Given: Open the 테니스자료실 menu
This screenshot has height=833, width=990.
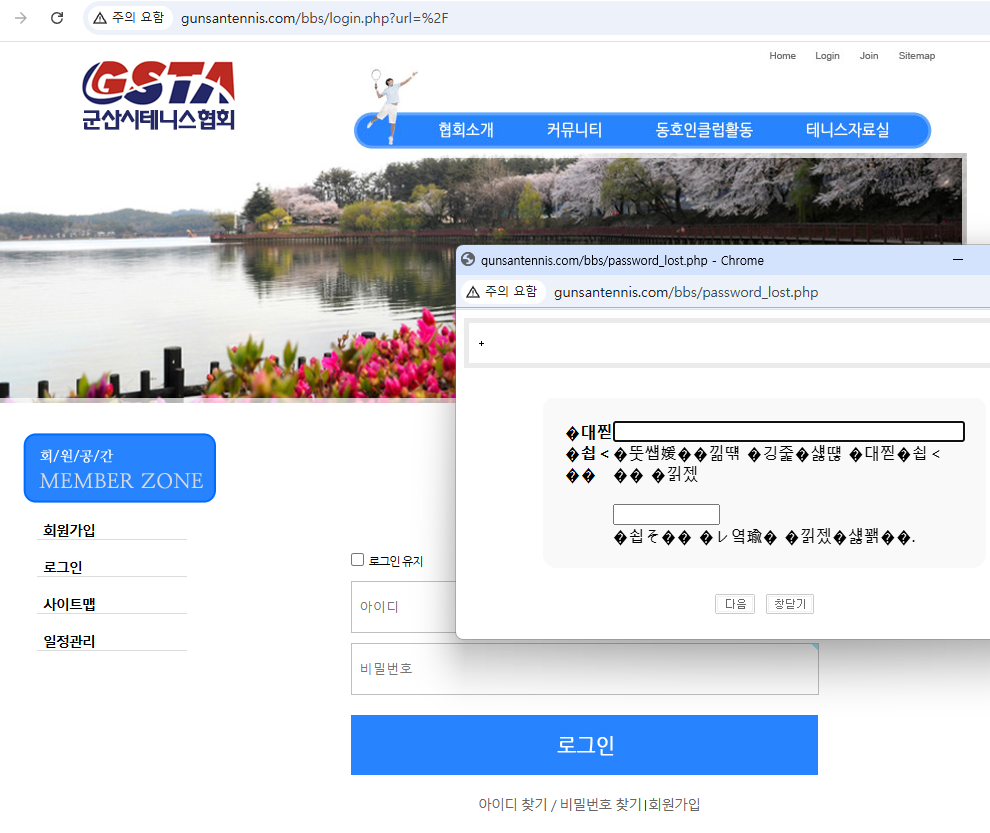Looking at the screenshot, I should (x=849, y=130).
